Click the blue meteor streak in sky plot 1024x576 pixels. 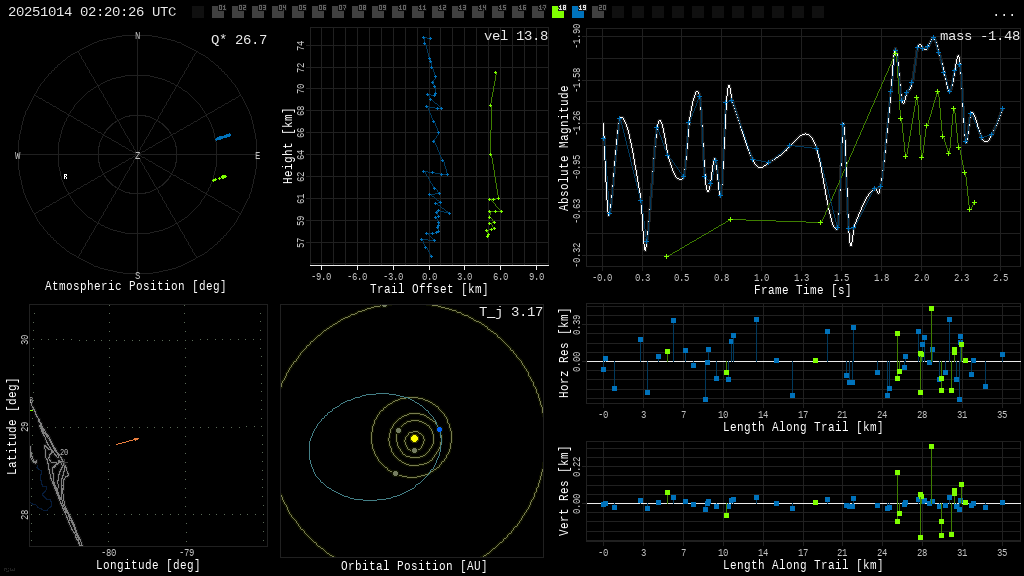coord(222,137)
